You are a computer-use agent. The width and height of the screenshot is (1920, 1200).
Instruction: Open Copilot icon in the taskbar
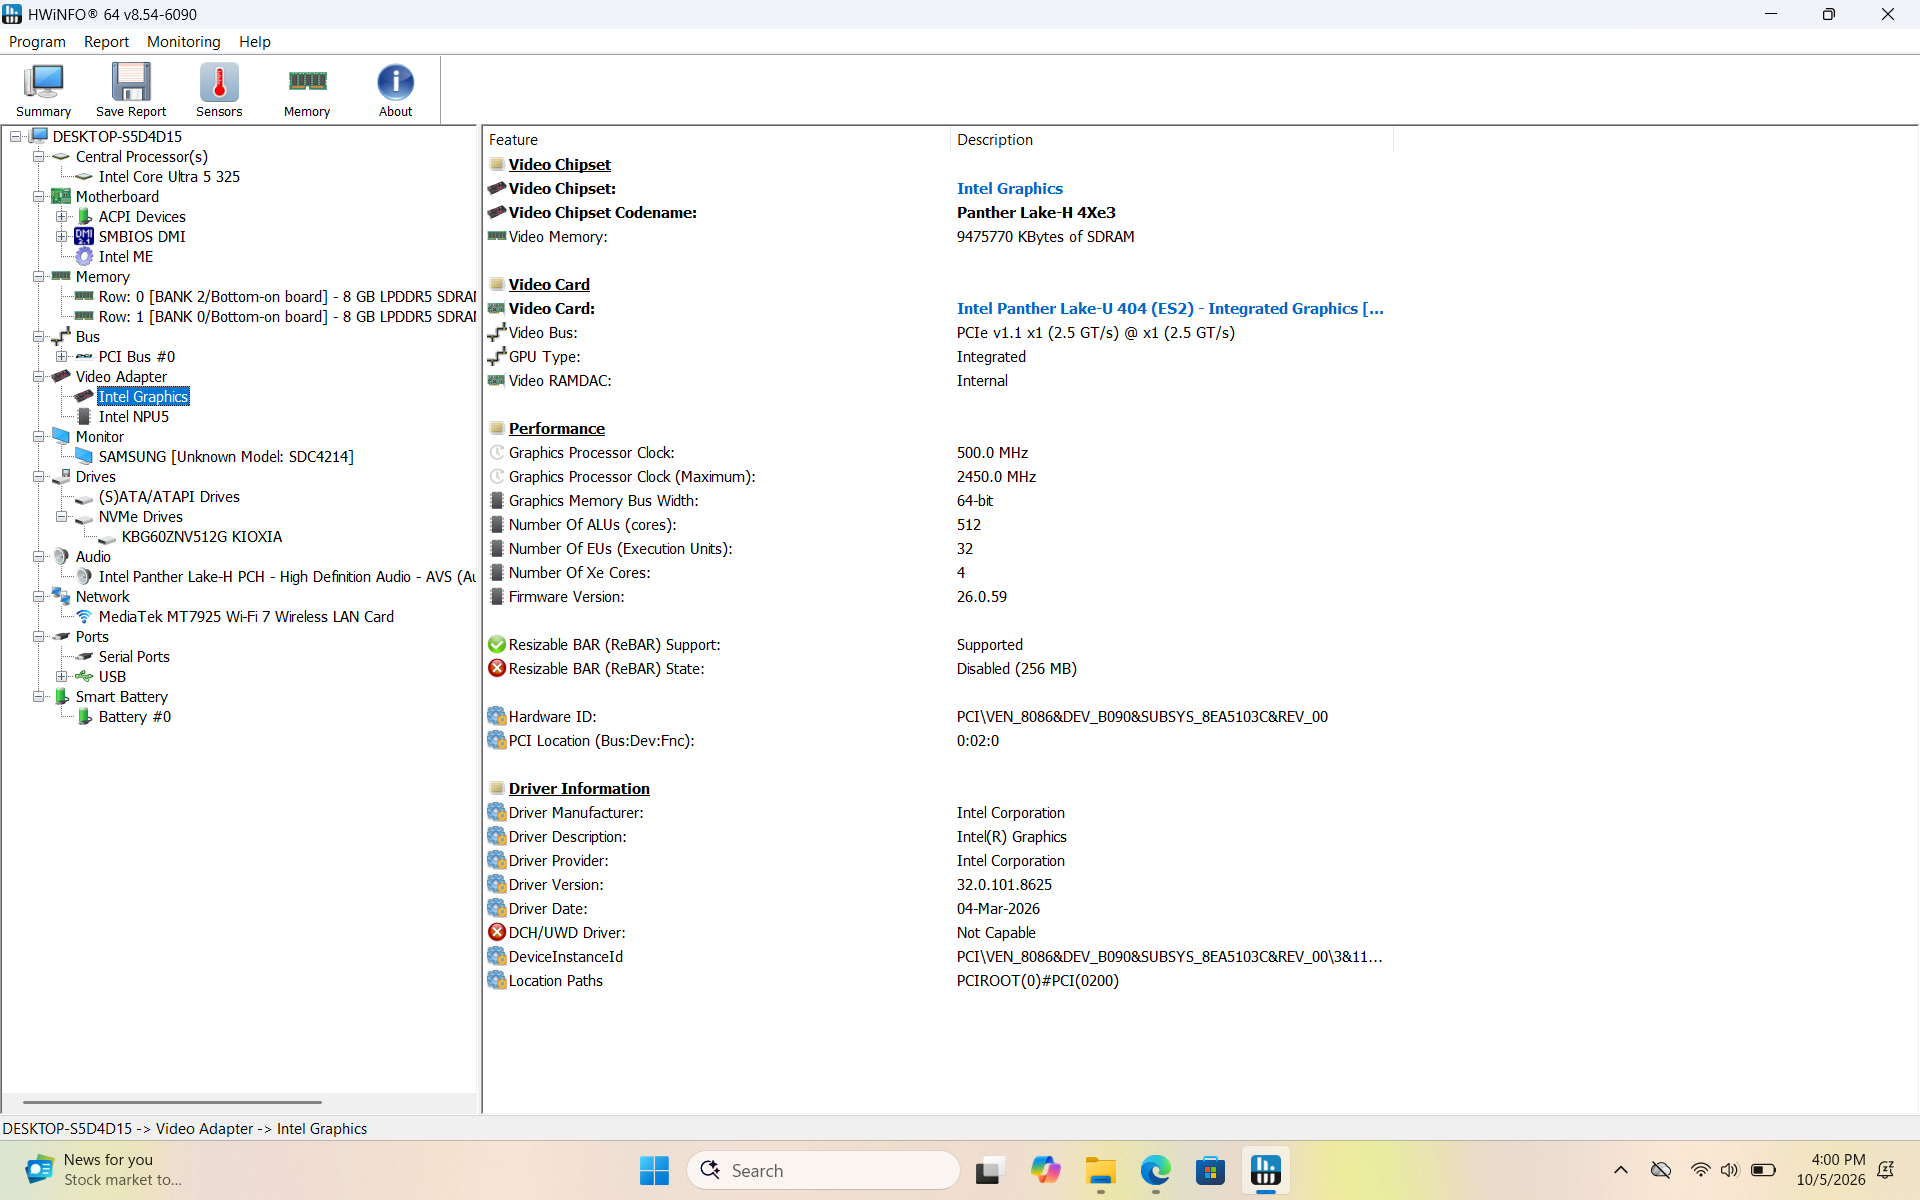(x=1045, y=1170)
